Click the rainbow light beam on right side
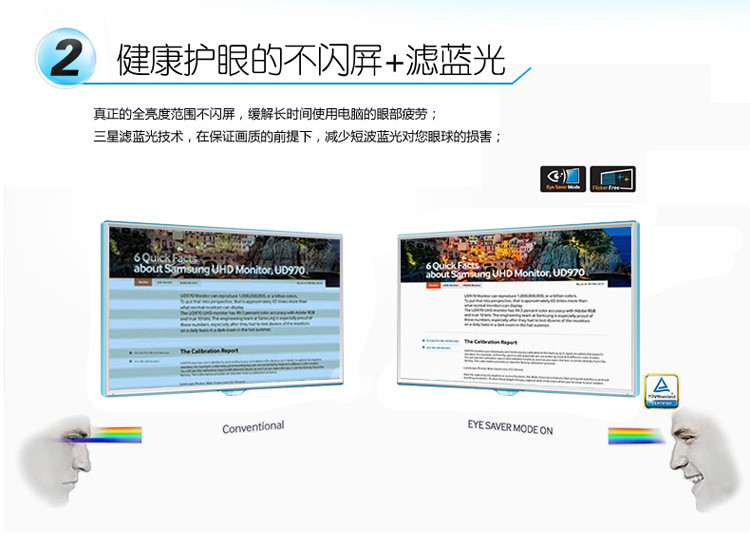This screenshot has width=750, height=541. pos(634,436)
